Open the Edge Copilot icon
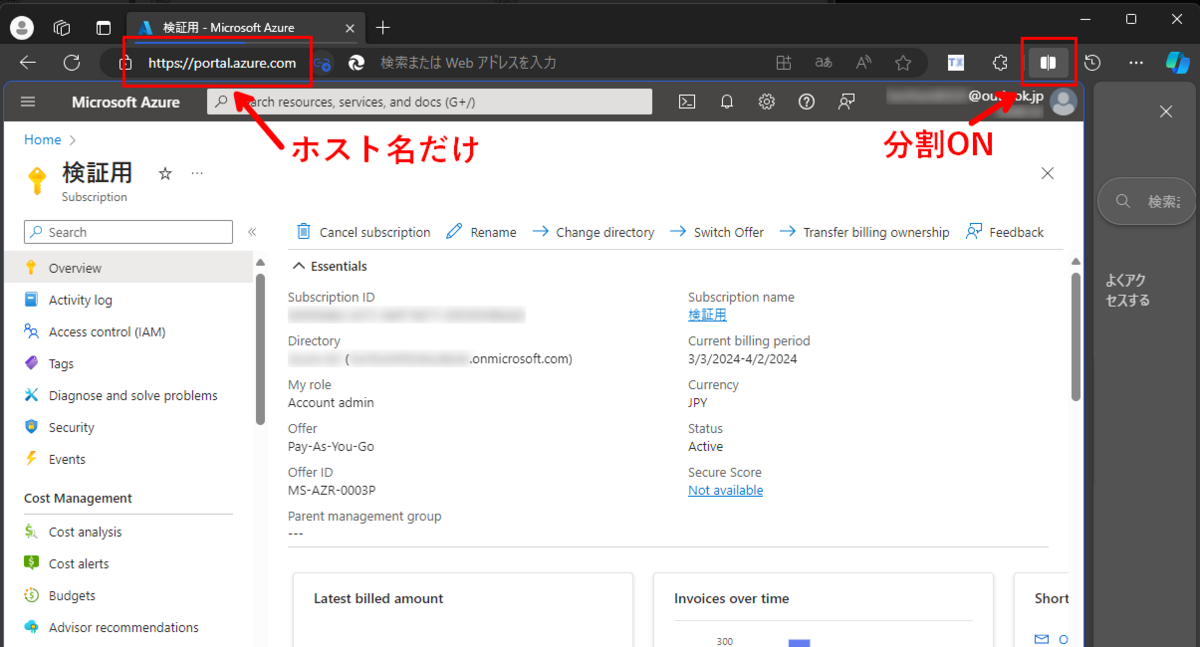This screenshot has width=1200, height=647. pos(1177,62)
